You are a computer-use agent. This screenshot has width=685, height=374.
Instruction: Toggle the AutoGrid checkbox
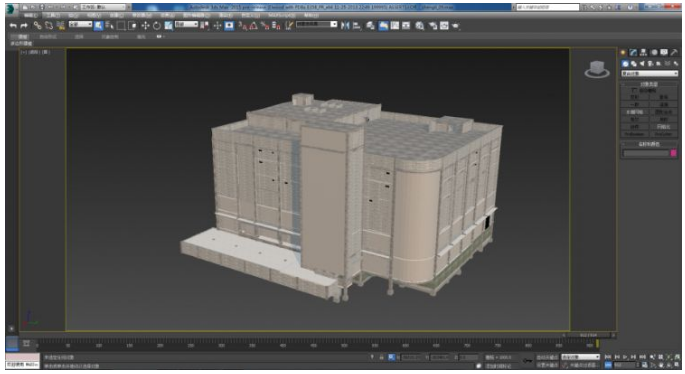coord(634,90)
